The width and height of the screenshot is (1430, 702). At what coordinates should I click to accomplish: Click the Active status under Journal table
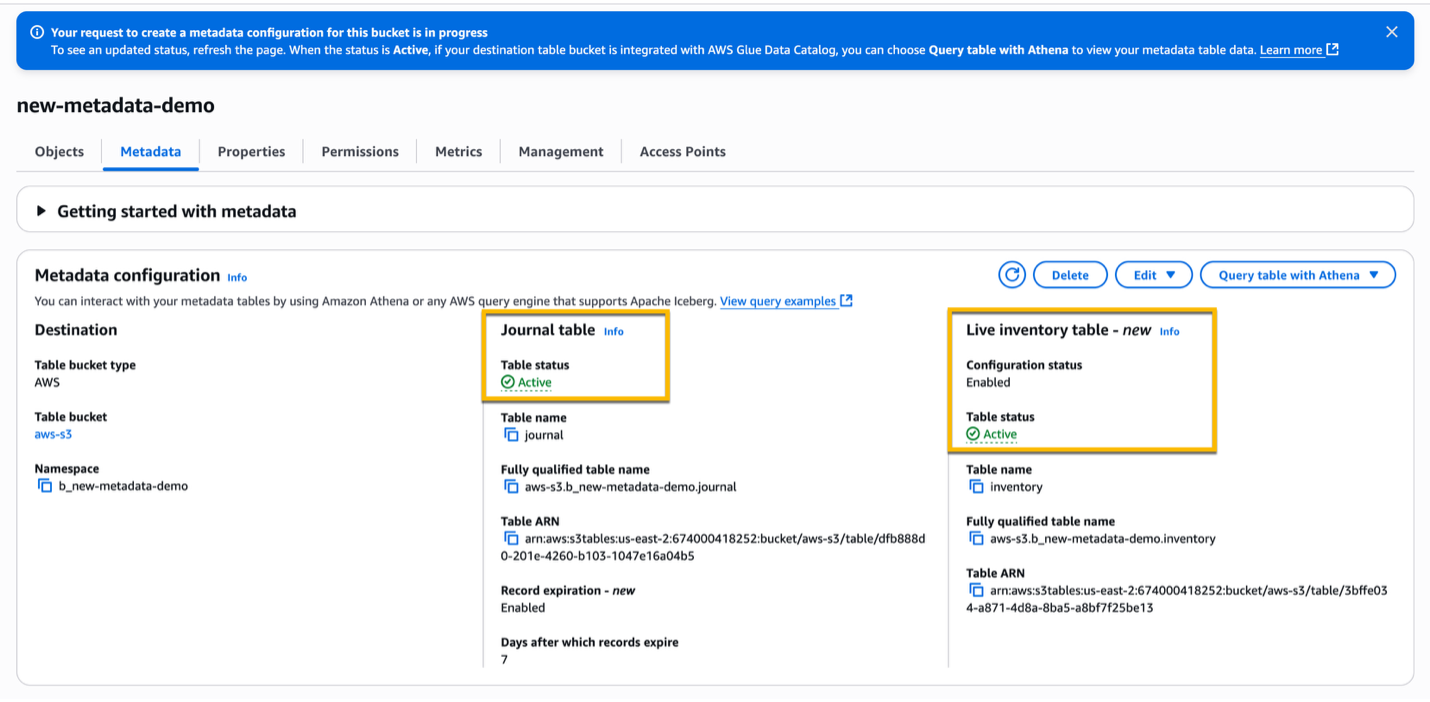coord(526,382)
